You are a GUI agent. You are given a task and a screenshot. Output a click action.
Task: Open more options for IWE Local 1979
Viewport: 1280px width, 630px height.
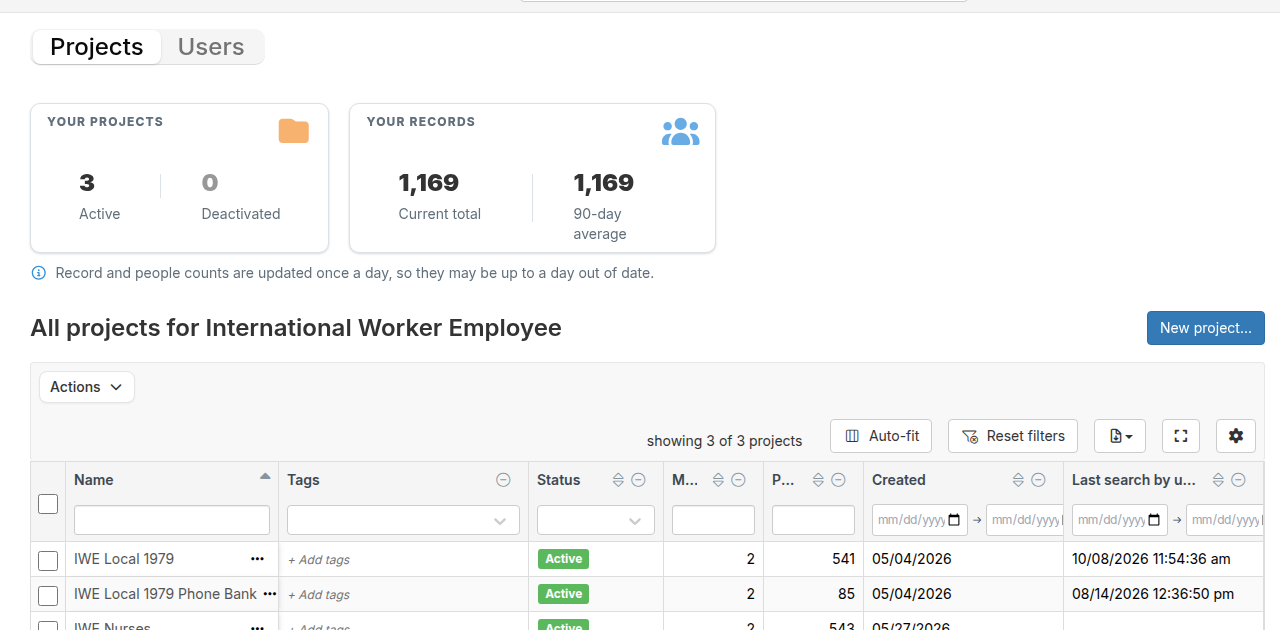click(x=258, y=559)
